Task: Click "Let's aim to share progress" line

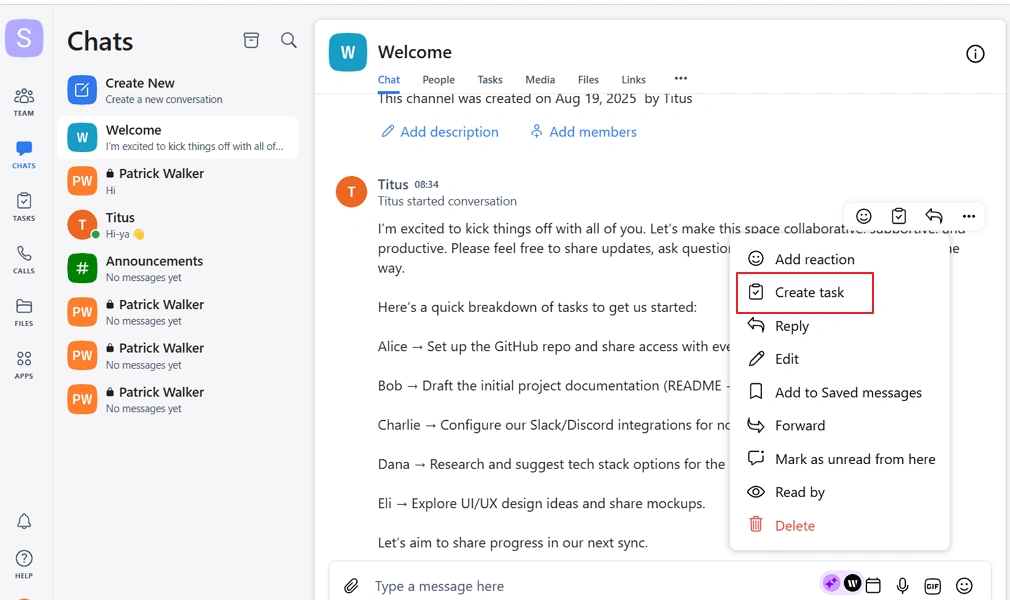Action: point(513,543)
